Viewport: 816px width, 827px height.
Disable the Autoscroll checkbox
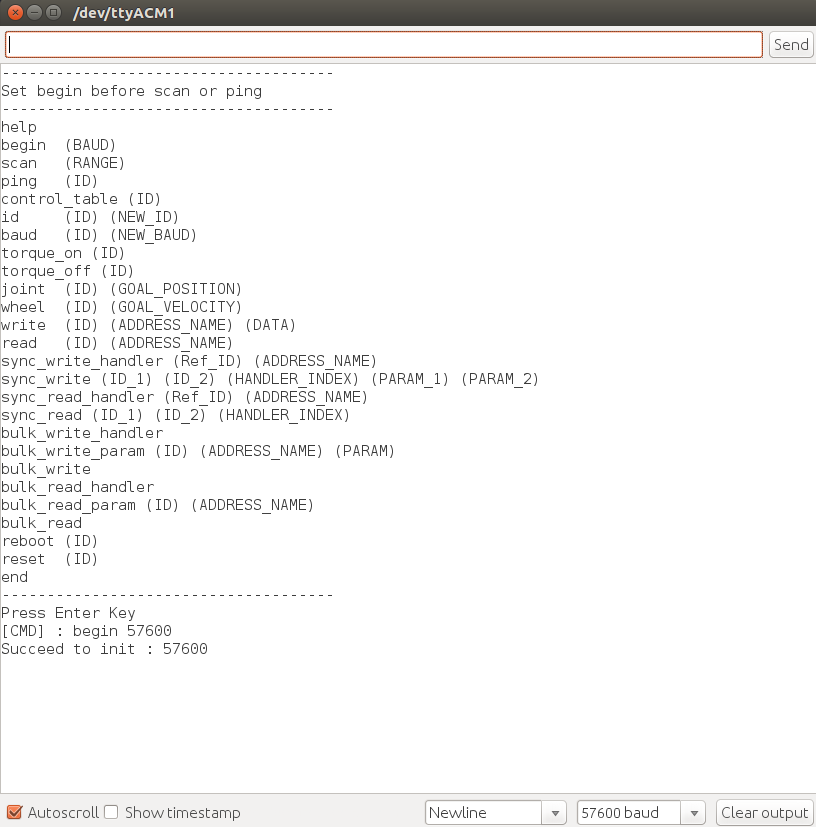point(14,812)
